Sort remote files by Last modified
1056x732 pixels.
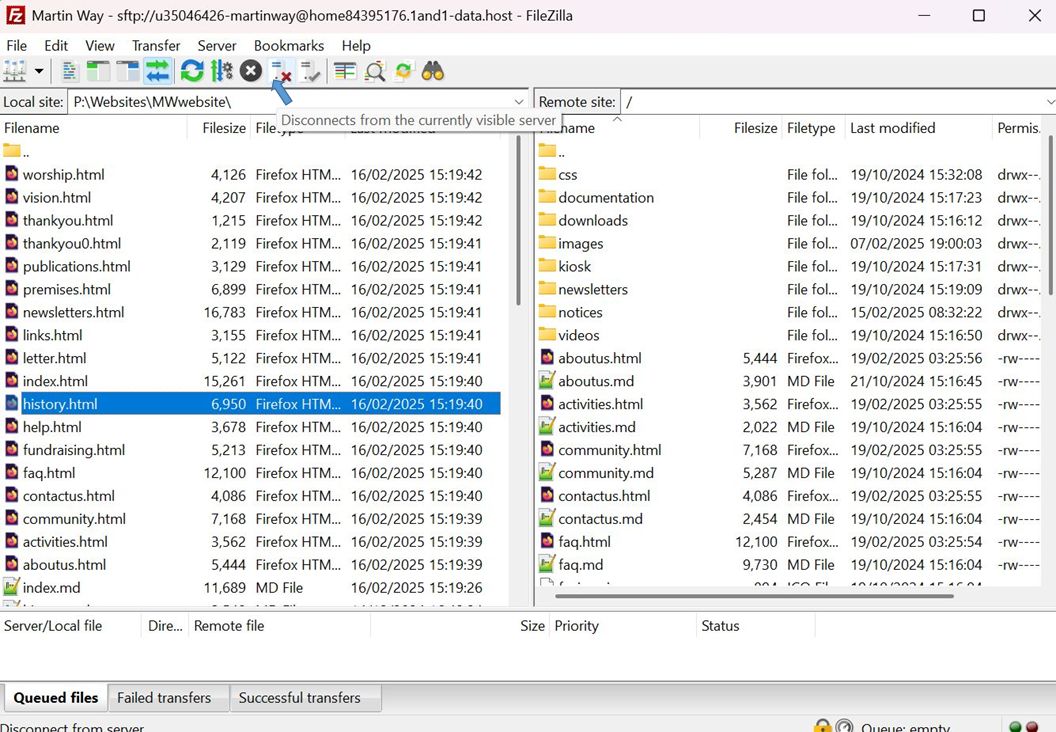(x=892, y=128)
